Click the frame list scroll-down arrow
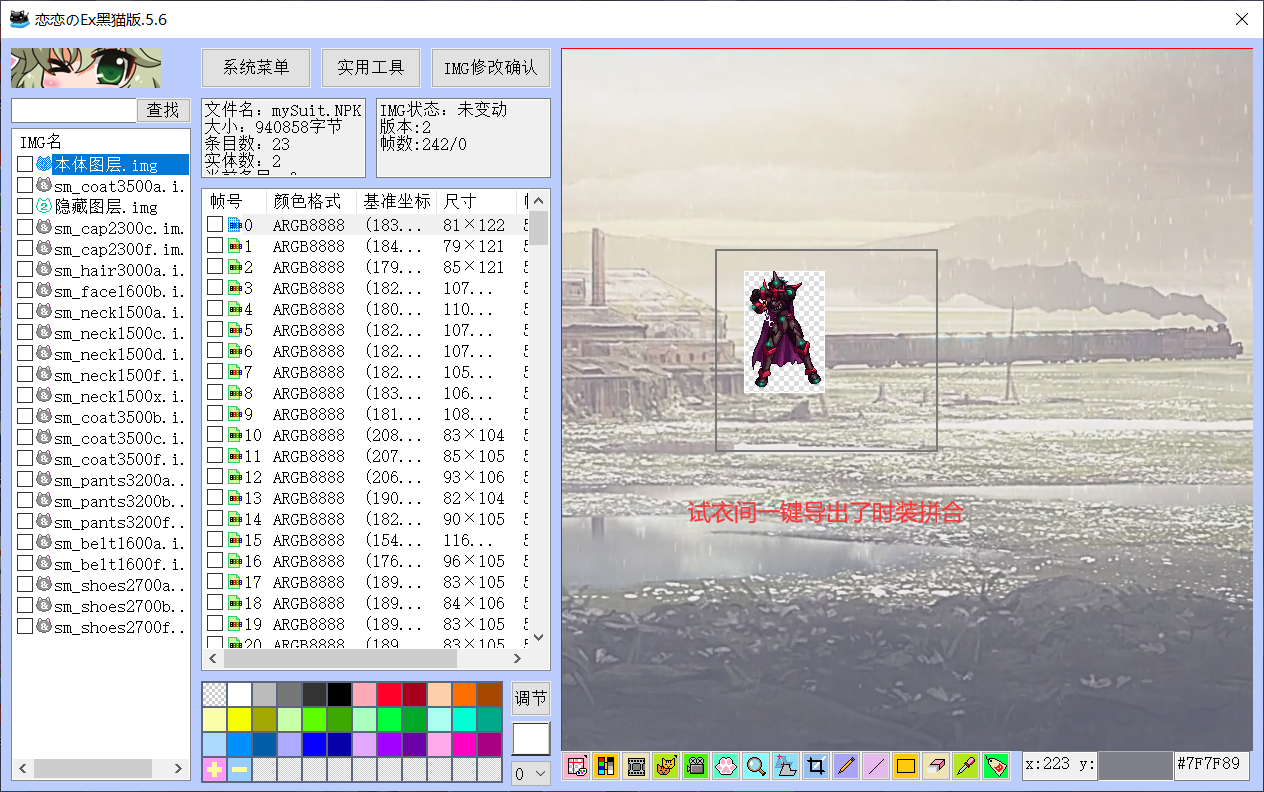Viewport: 1264px width, 792px height. click(x=538, y=637)
